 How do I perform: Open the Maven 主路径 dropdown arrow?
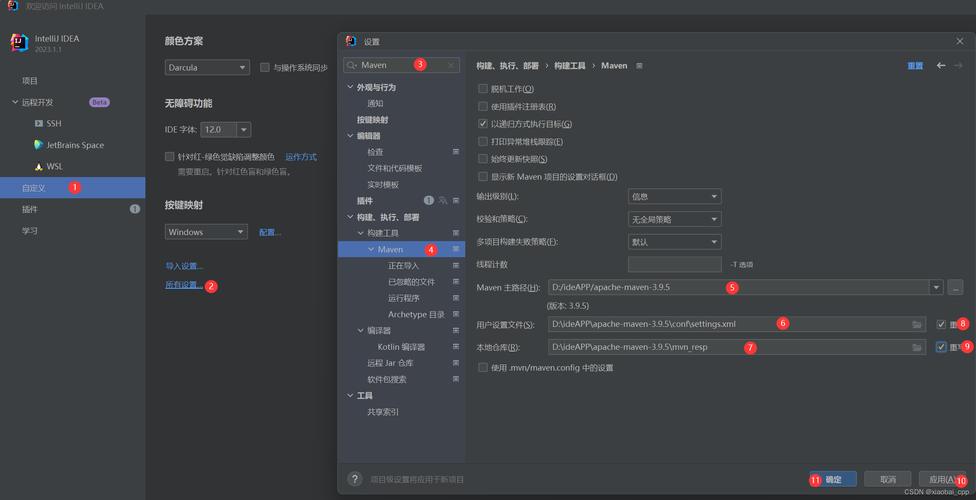pyautogui.click(x=936, y=287)
